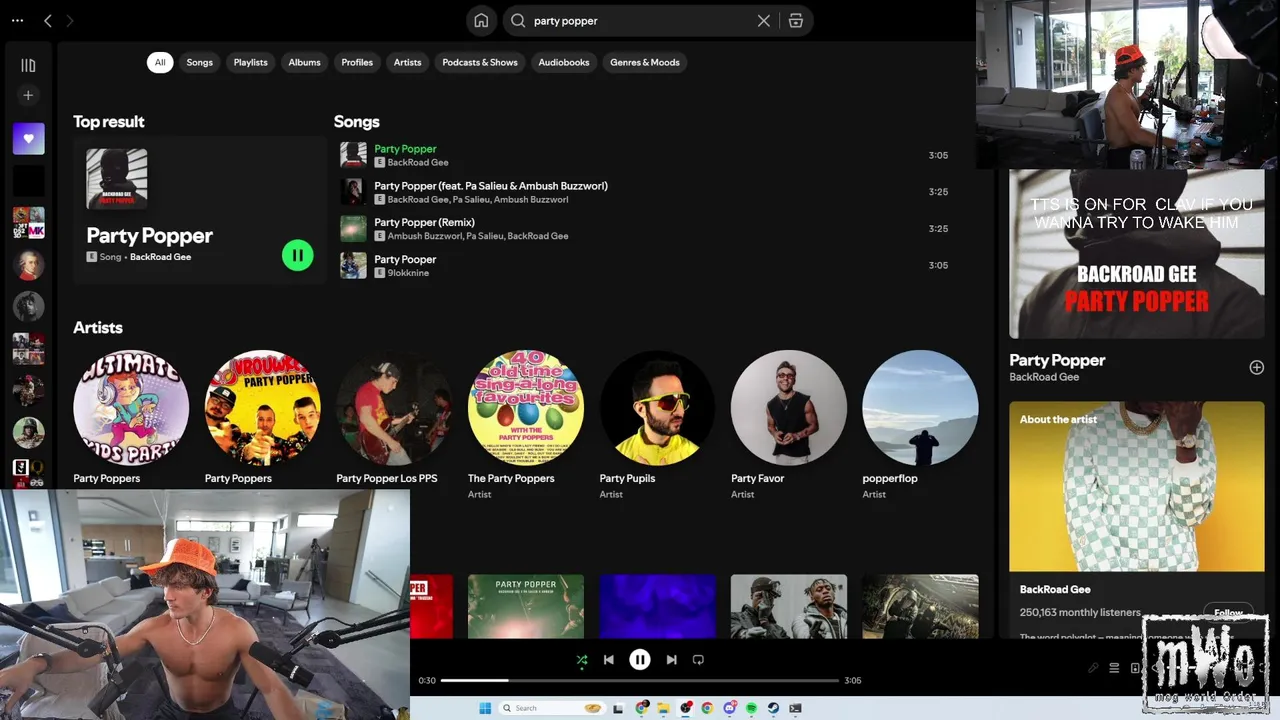Skip to previous track

pos(609,660)
